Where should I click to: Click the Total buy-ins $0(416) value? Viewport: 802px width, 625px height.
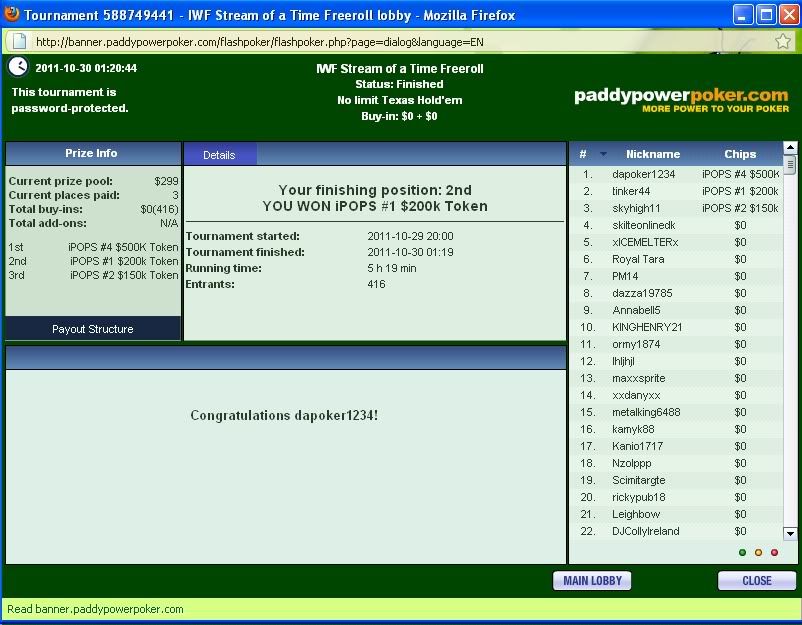click(x=159, y=209)
